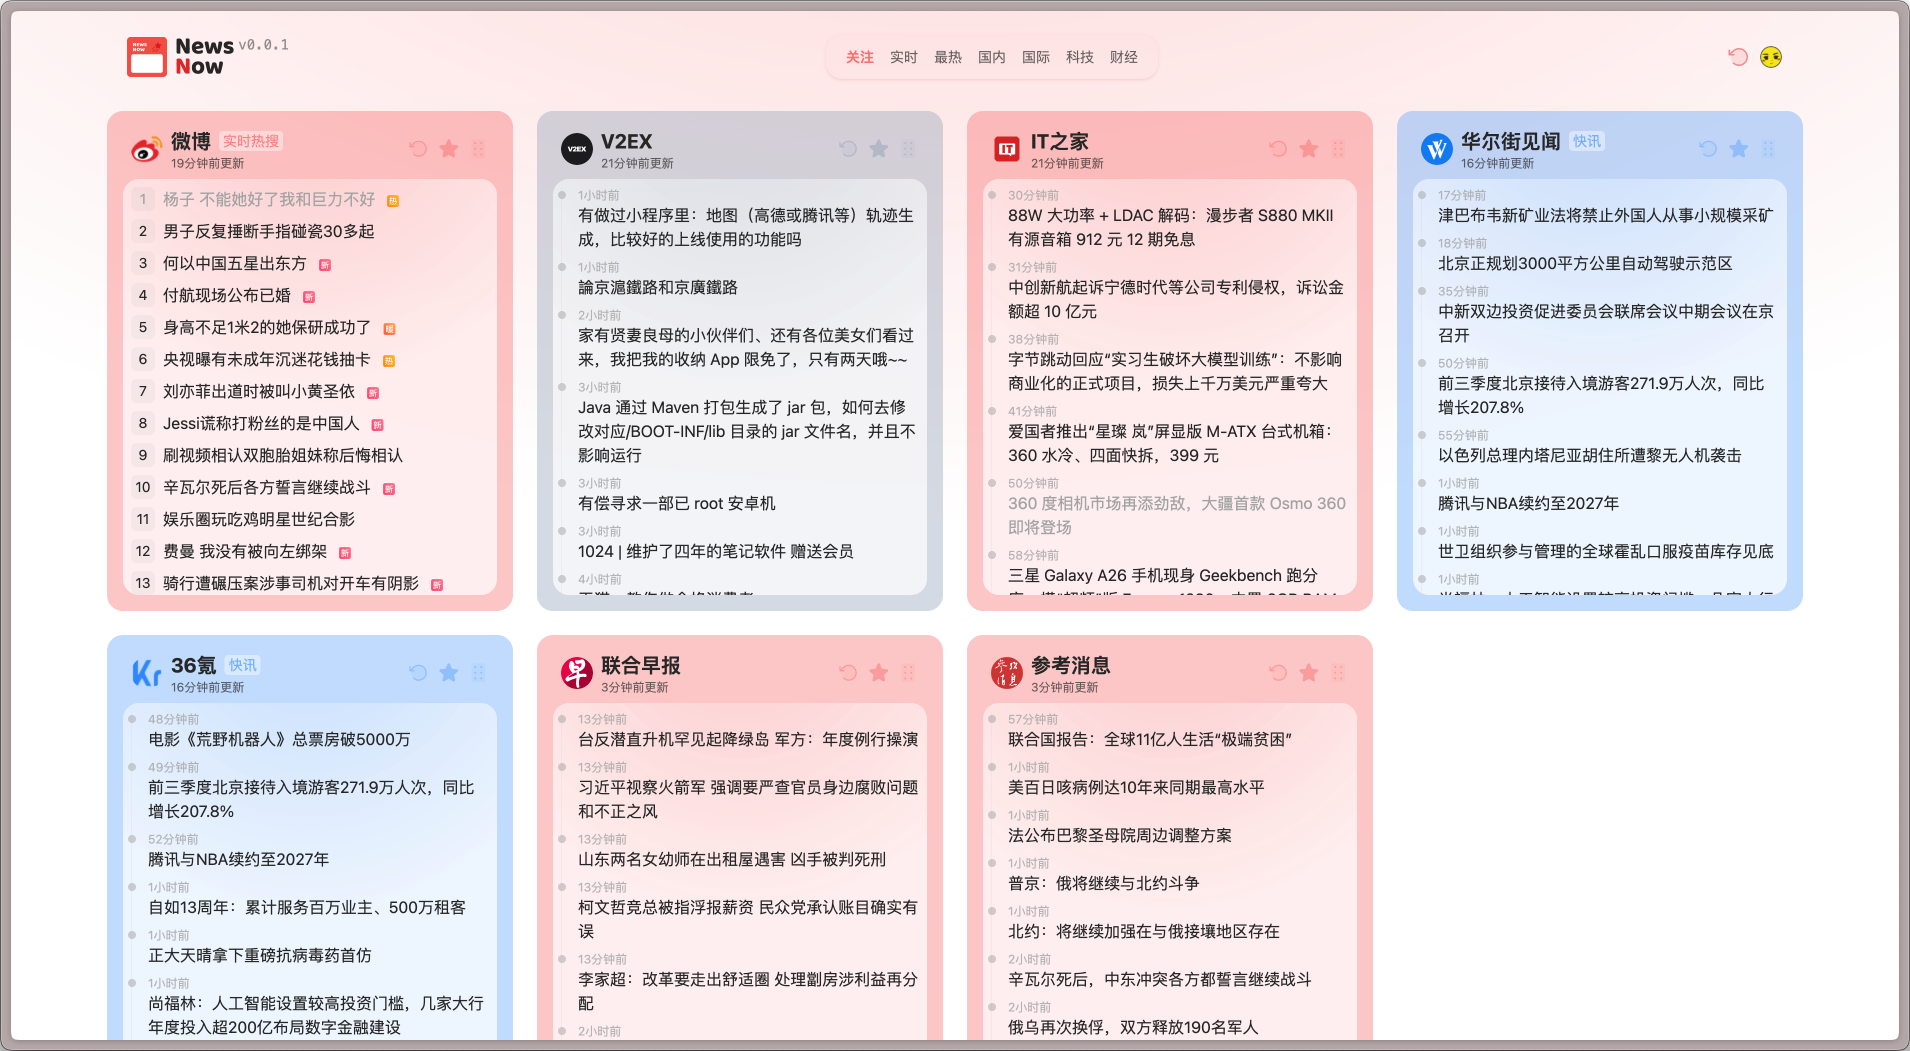Open 微博 item 何以中国五星出东方
The image size is (1910, 1051).
tap(235, 263)
